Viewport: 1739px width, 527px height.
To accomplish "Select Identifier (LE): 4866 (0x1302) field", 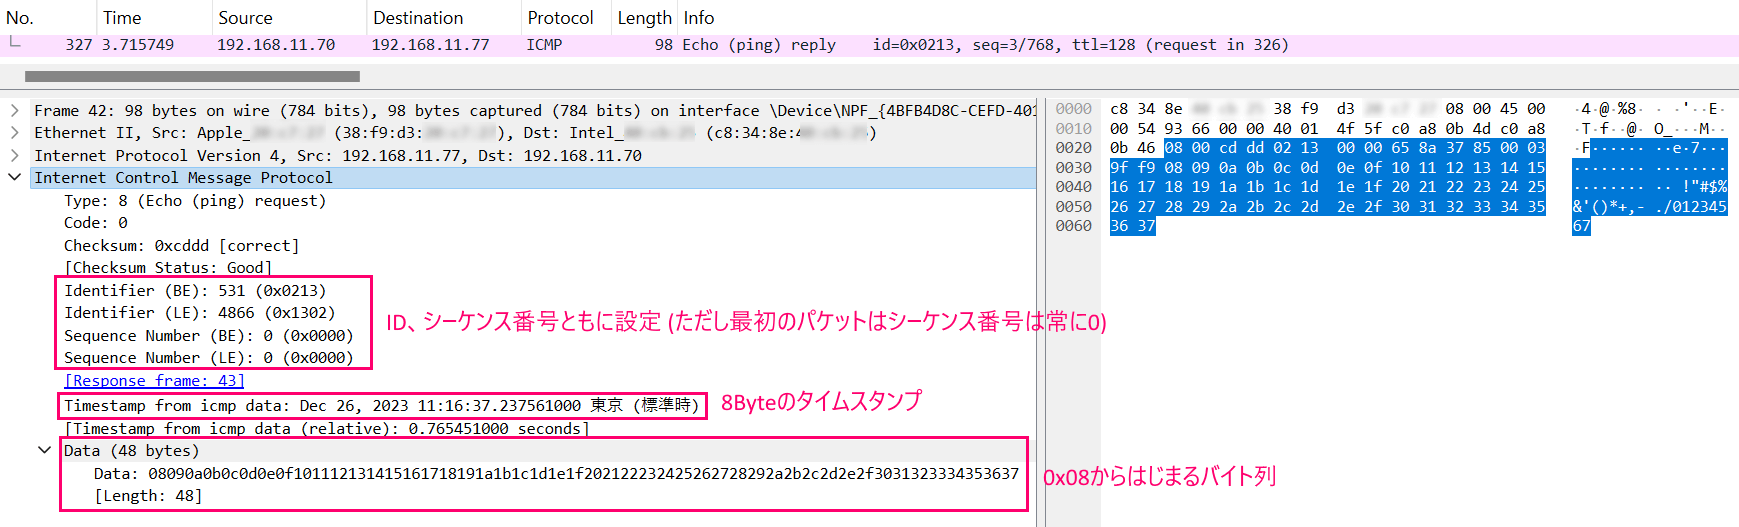I will coord(199,312).
